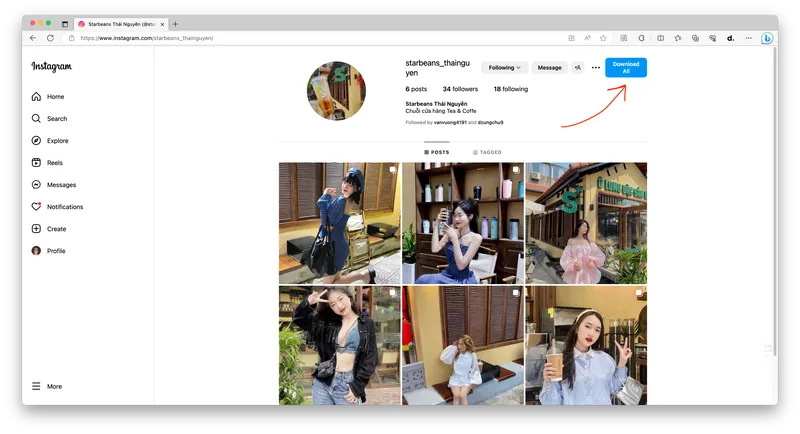Image resolution: width=800 pixels, height=434 pixels.
Task: Open Explore compass icon
Action: [37, 141]
